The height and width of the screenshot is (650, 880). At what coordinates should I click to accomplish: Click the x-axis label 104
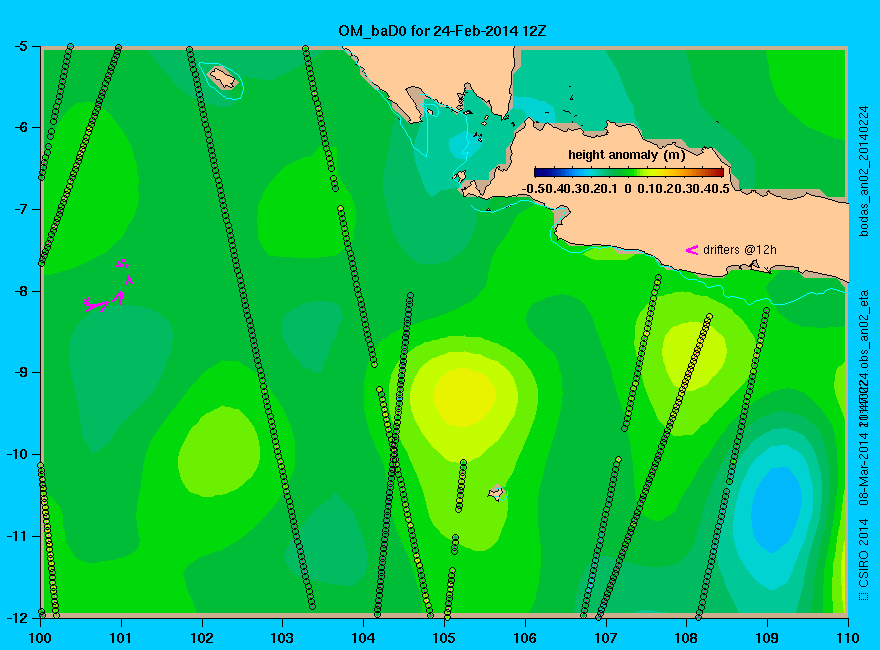[363, 638]
